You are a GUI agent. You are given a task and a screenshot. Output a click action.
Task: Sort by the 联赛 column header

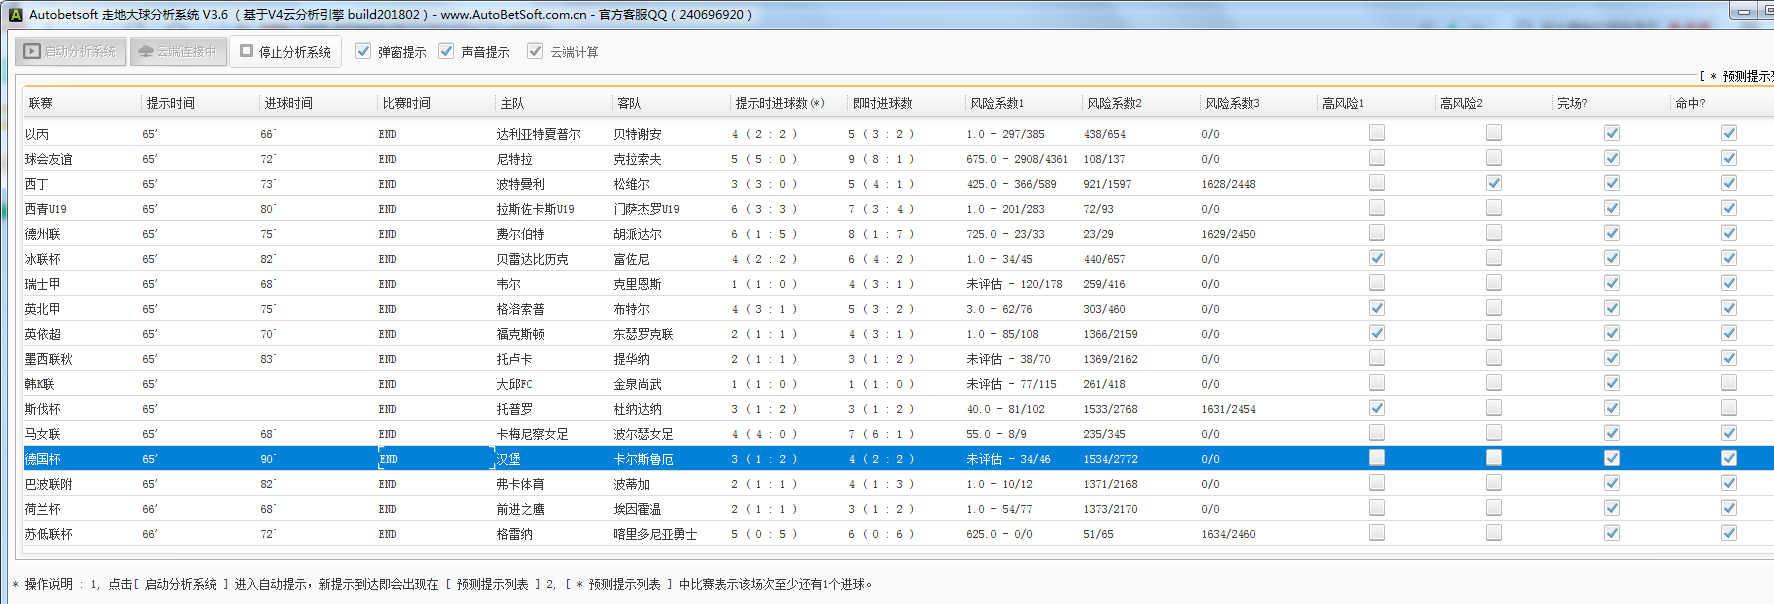pyautogui.click(x=41, y=103)
